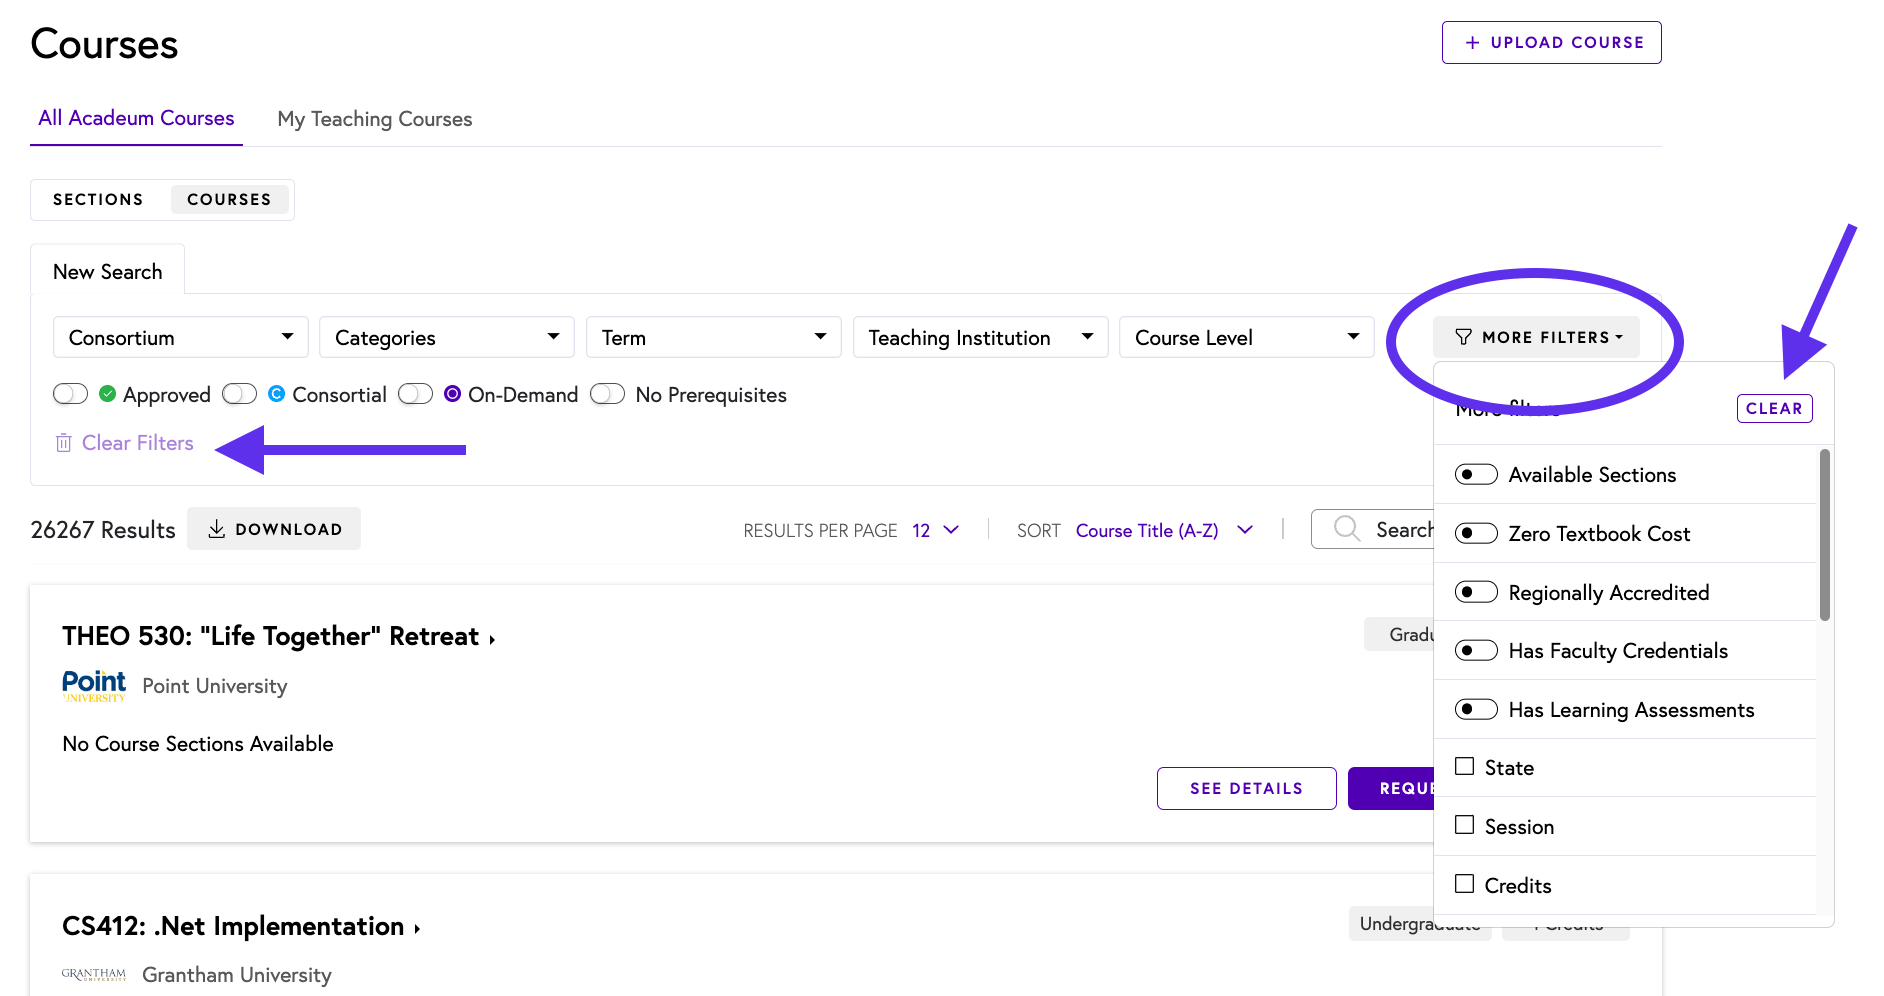Check the State checkbox
Screen dimensions: 1884x996
pos(1465,767)
